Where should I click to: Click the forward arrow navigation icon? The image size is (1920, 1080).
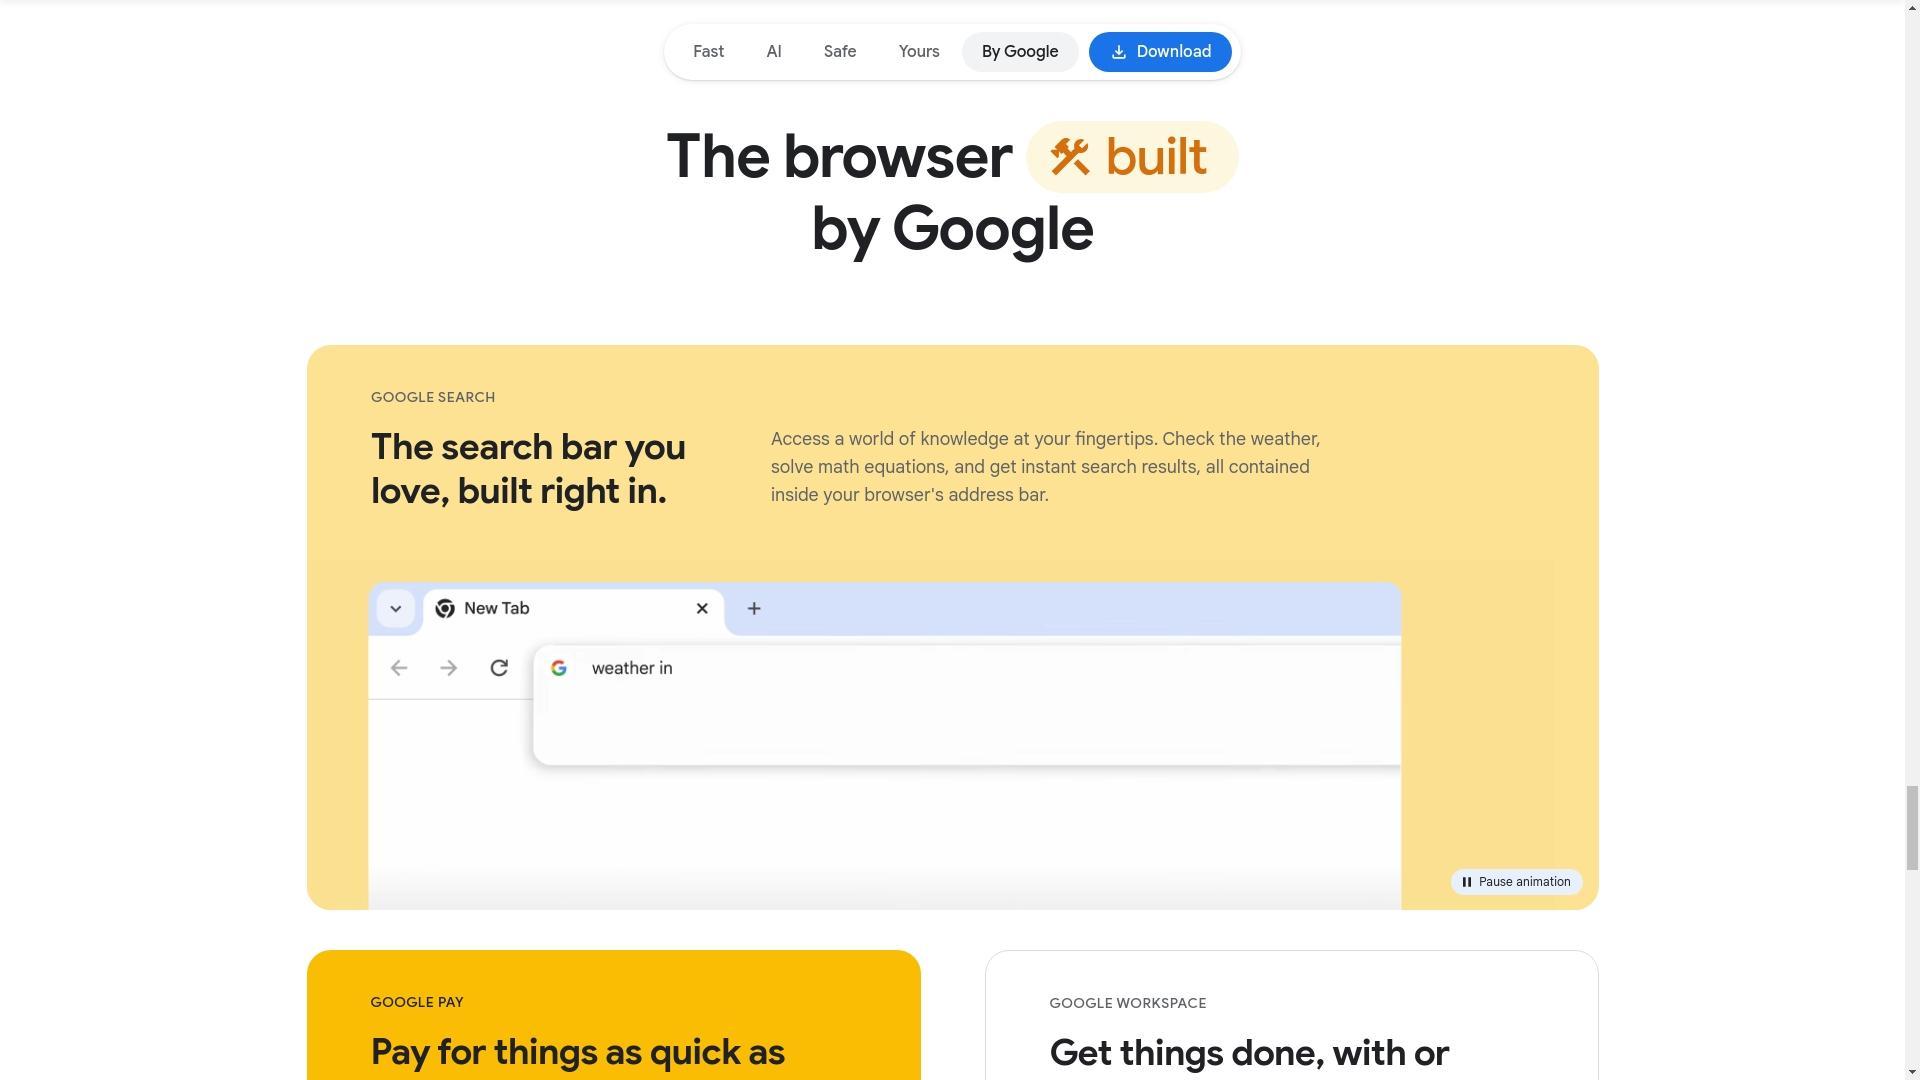pos(447,666)
